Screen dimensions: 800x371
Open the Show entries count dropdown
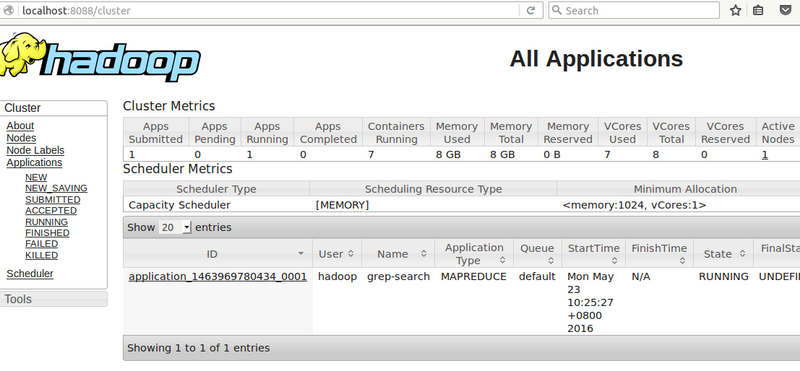tap(175, 227)
